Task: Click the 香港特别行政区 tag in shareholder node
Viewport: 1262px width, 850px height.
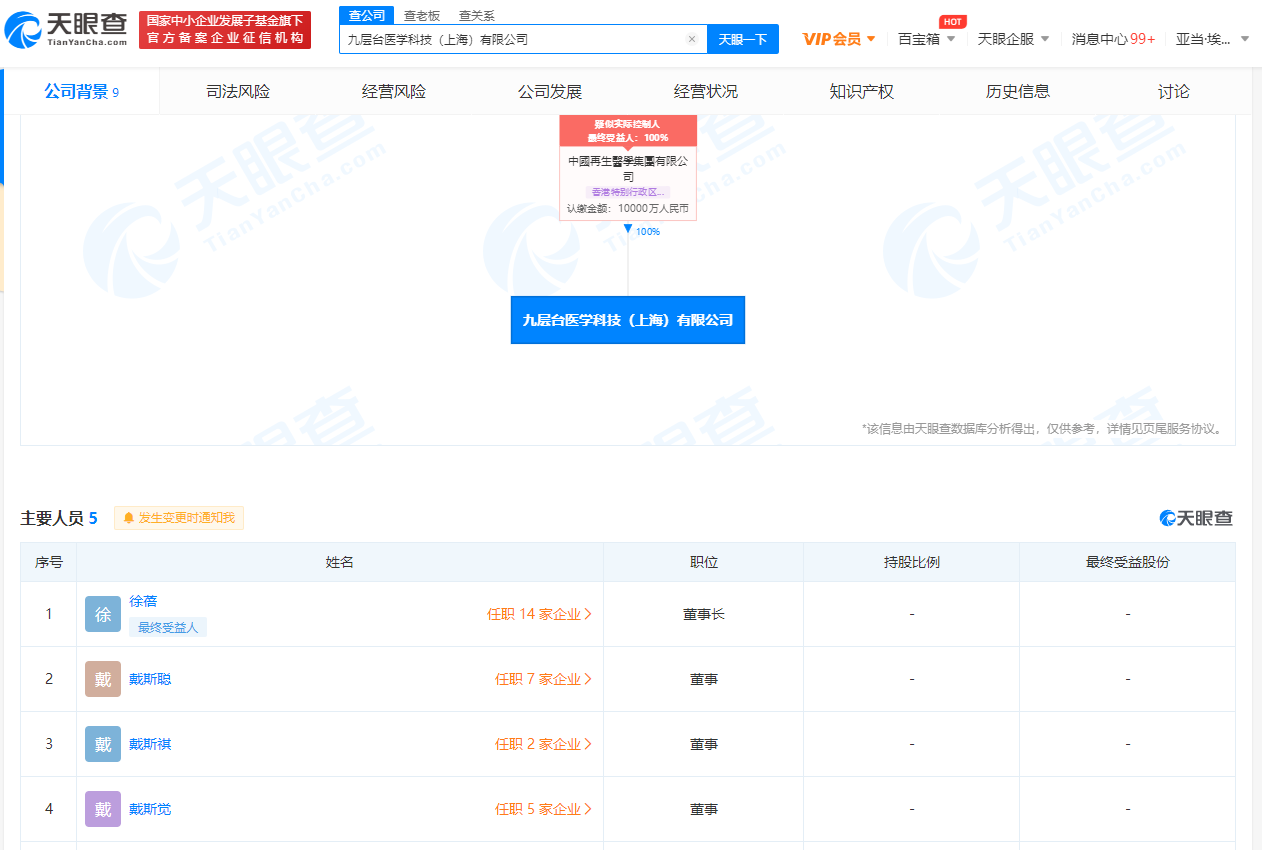Action: coord(628,192)
